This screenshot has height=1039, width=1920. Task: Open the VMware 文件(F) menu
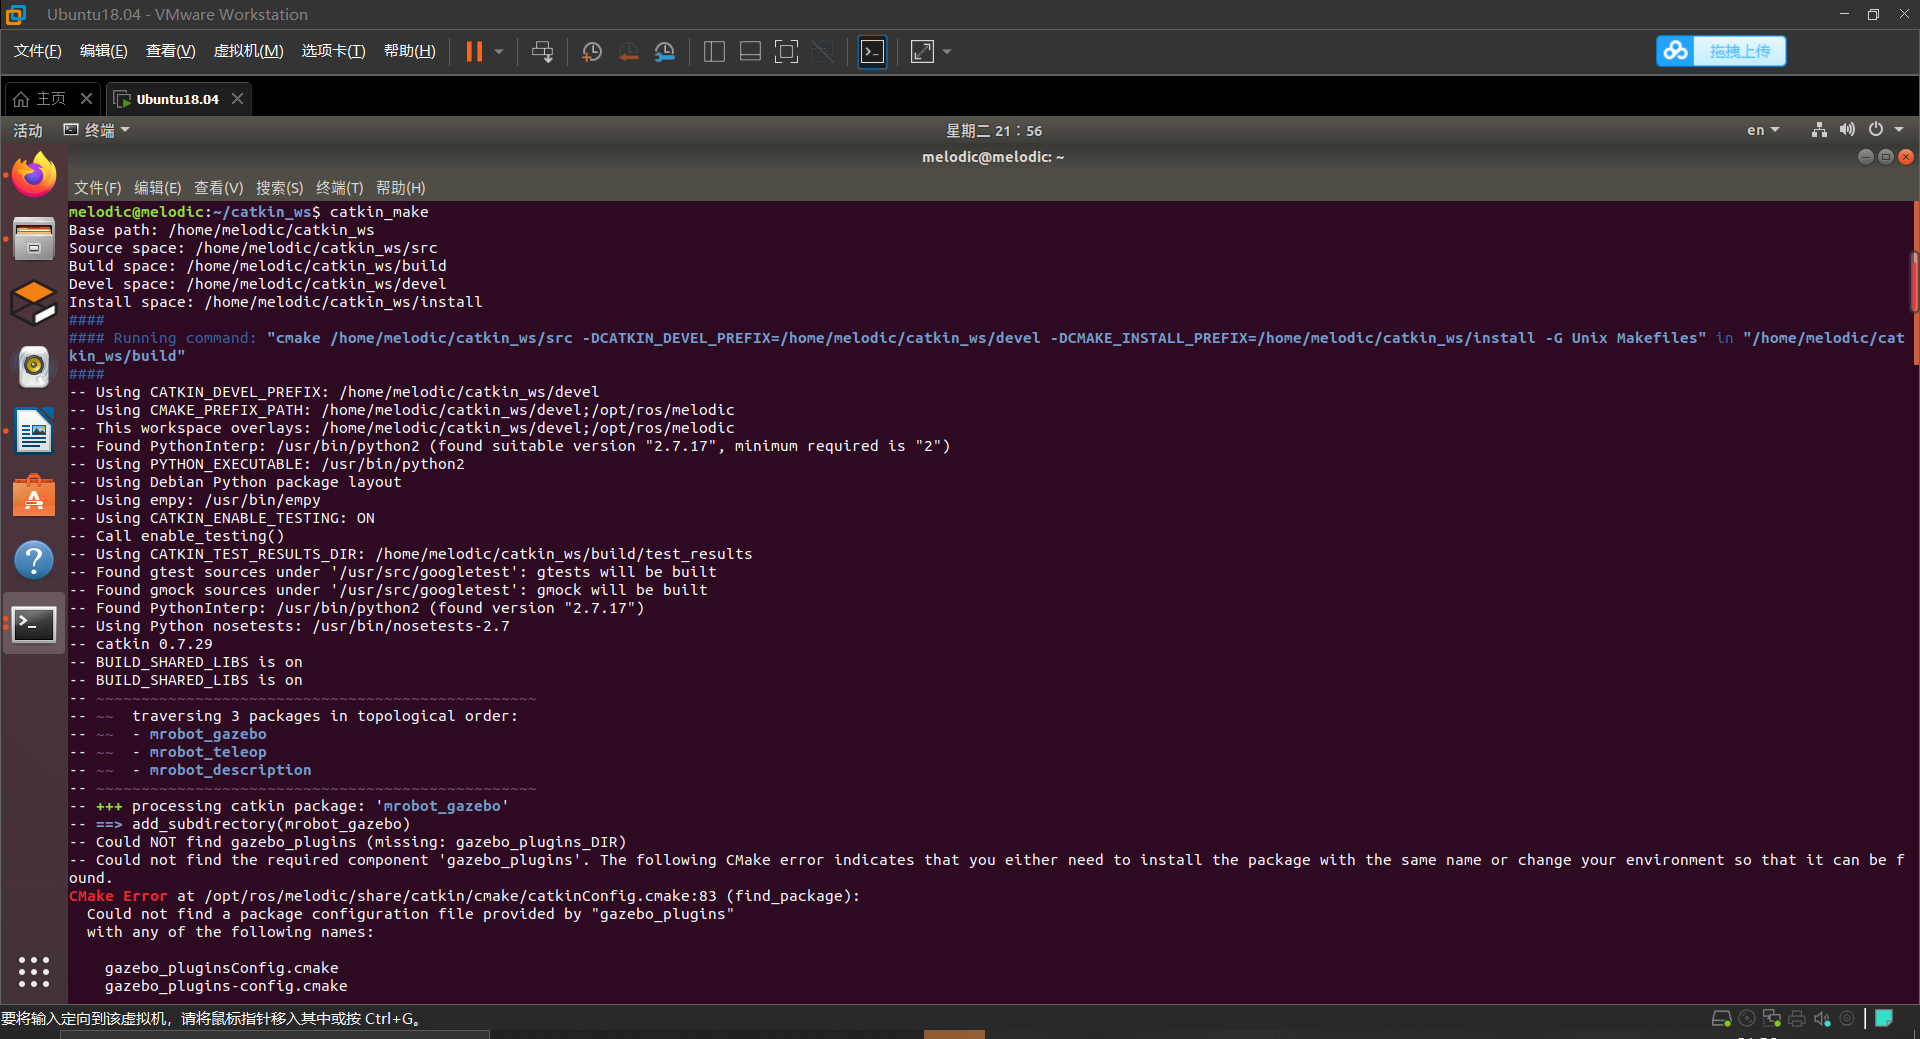coord(38,51)
